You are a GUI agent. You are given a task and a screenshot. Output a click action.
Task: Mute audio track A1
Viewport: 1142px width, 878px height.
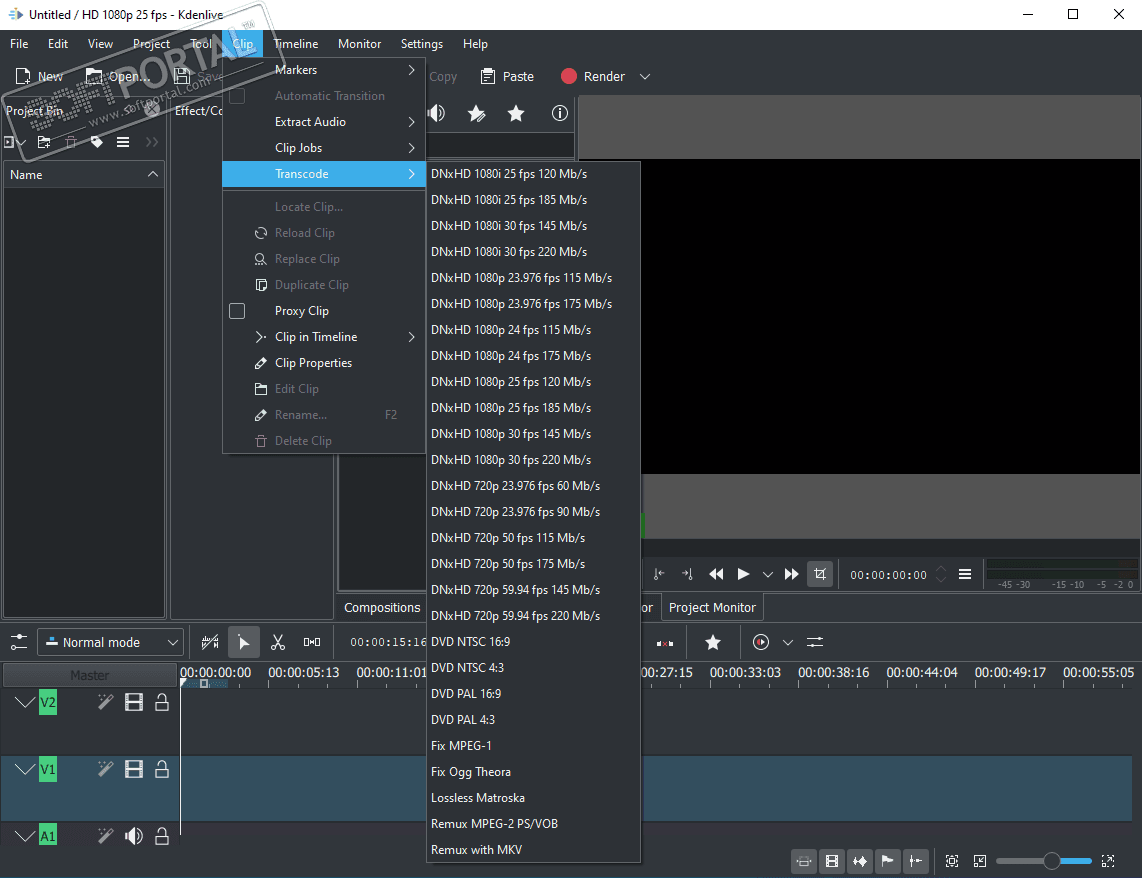[134, 837]
